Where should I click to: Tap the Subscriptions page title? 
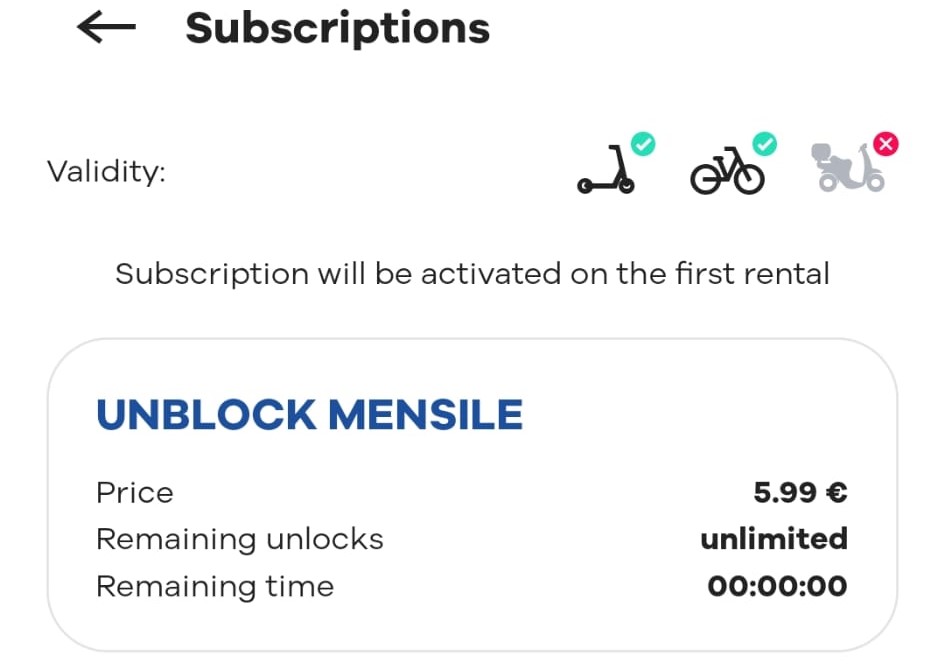tap(338, 29)
